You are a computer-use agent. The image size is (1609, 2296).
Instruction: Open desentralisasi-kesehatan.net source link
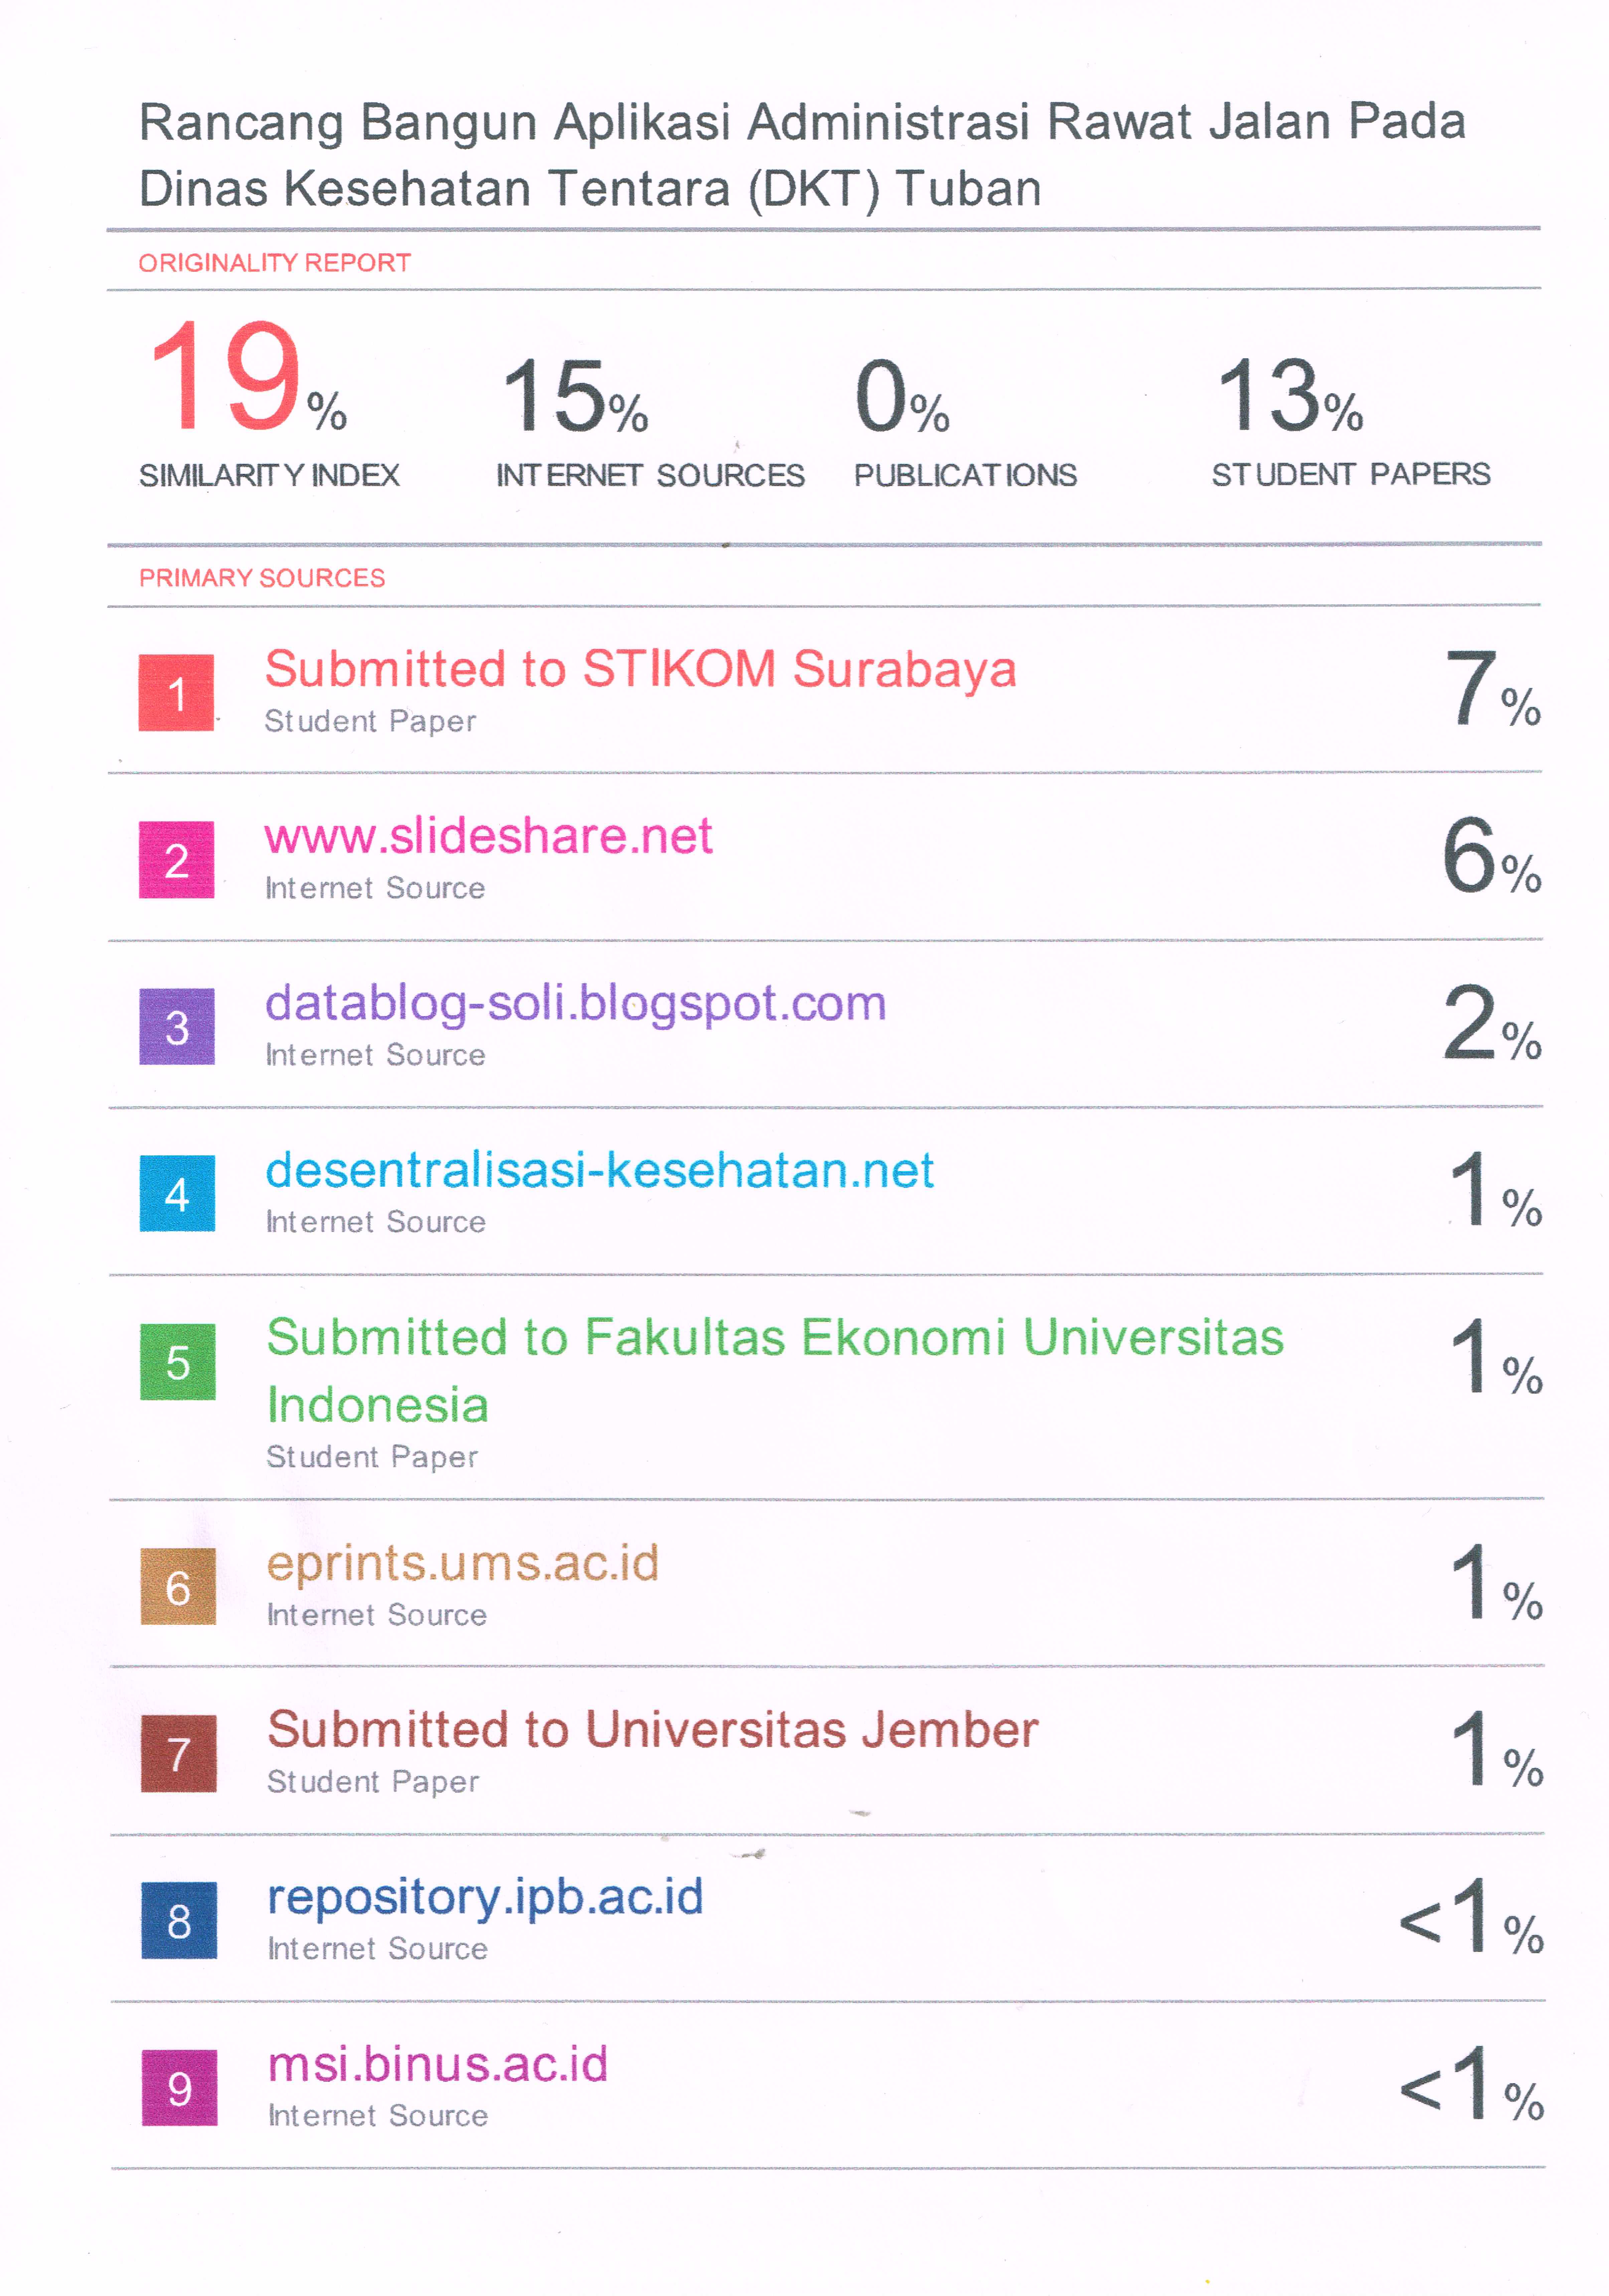tap(600, 1170)
